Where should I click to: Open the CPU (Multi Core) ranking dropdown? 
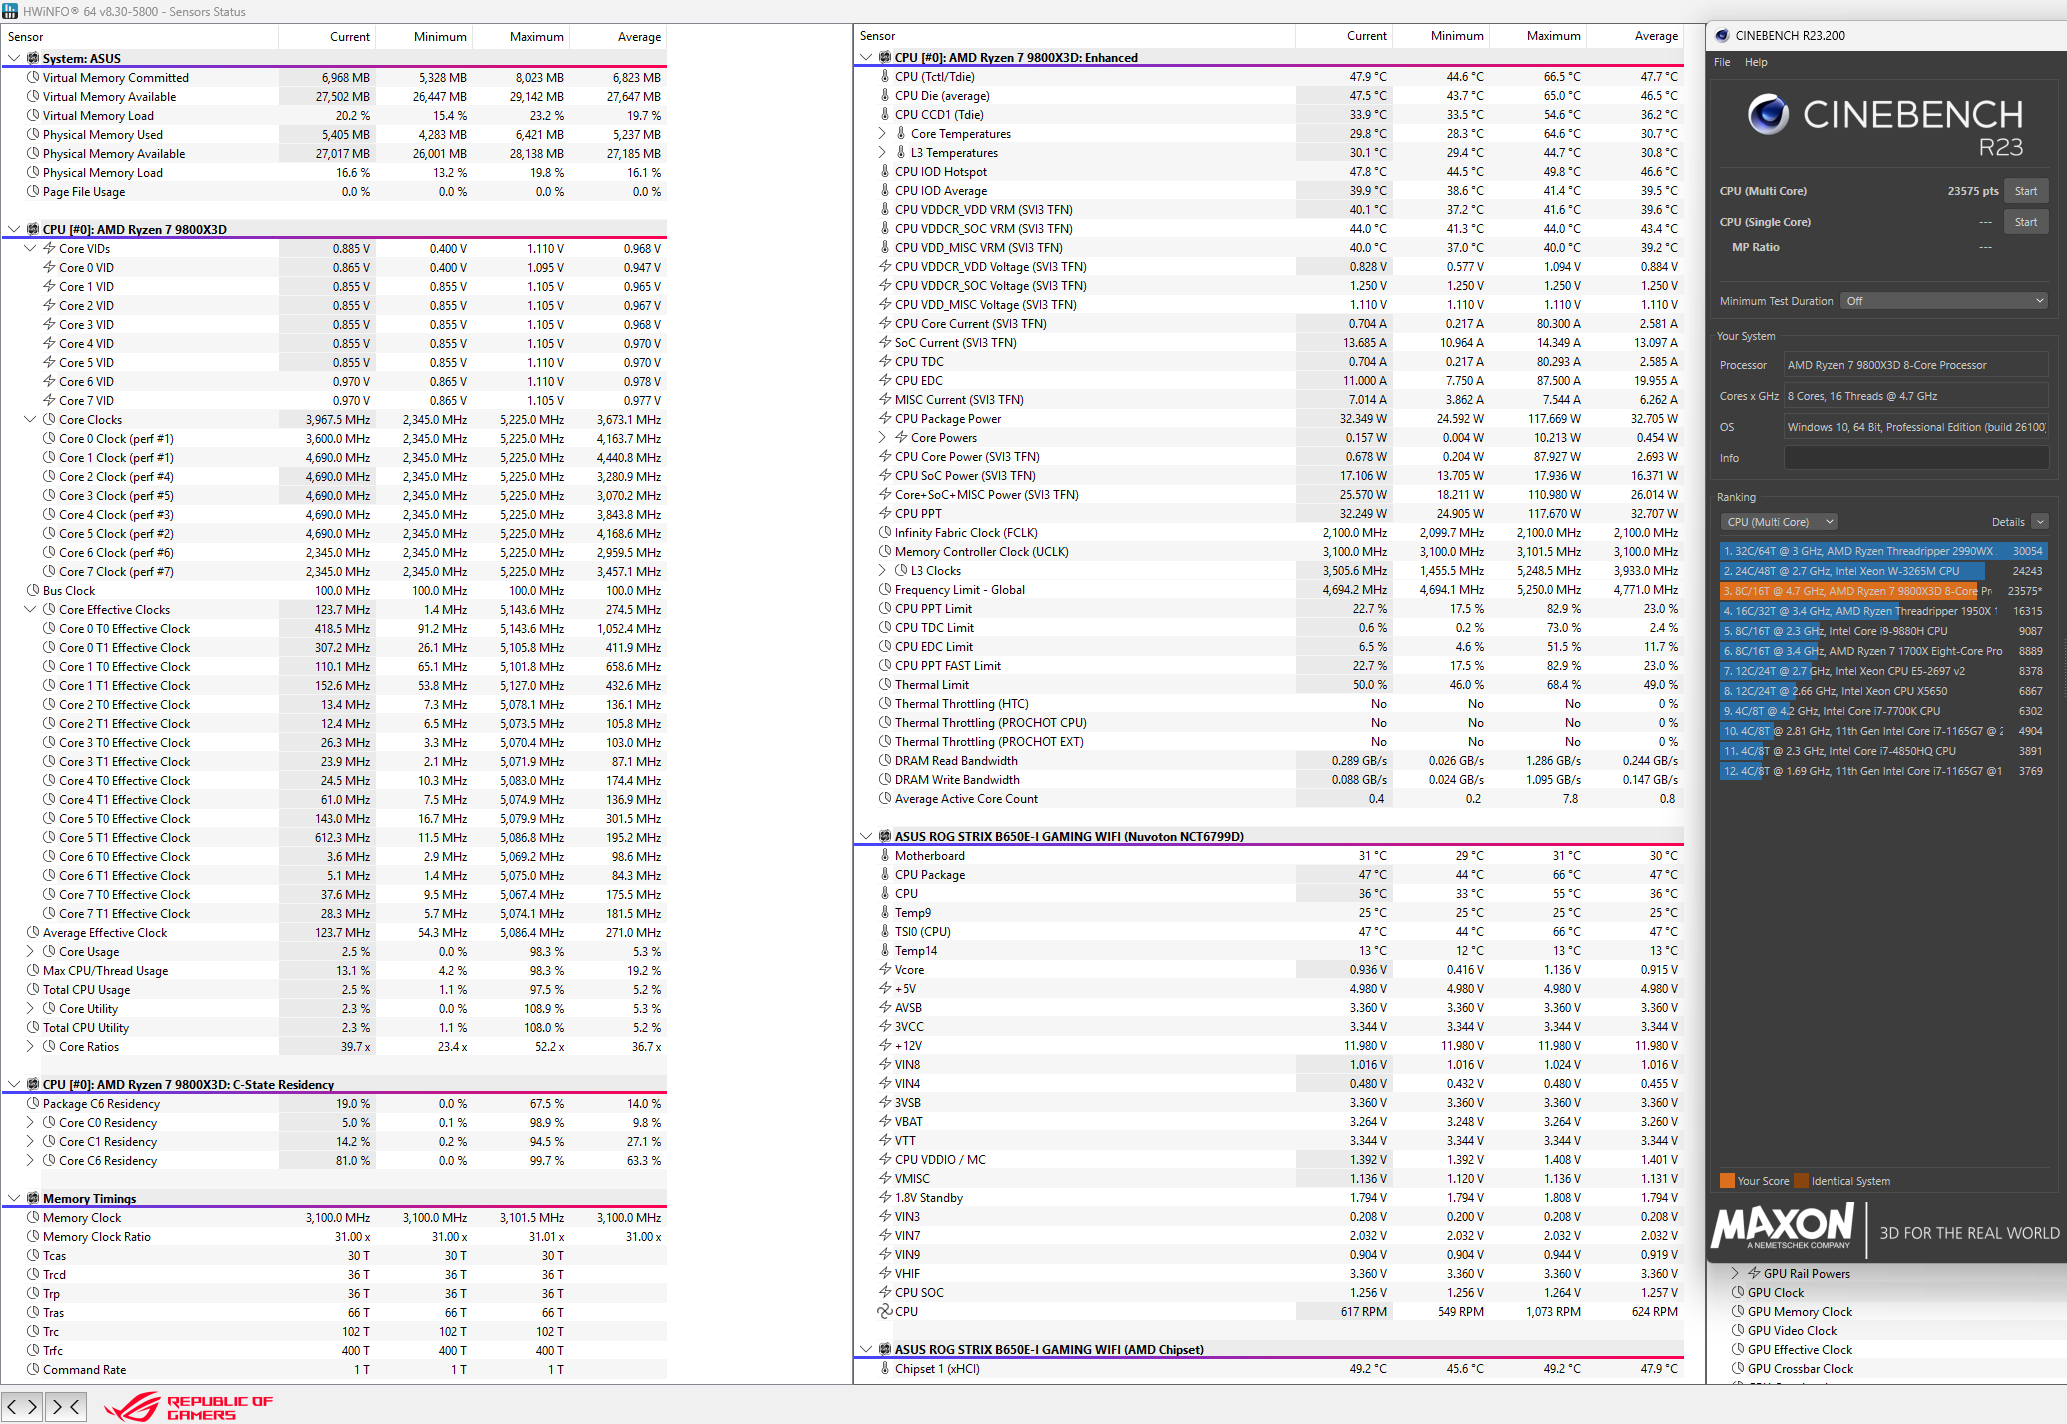click(x=1779, y=522)
